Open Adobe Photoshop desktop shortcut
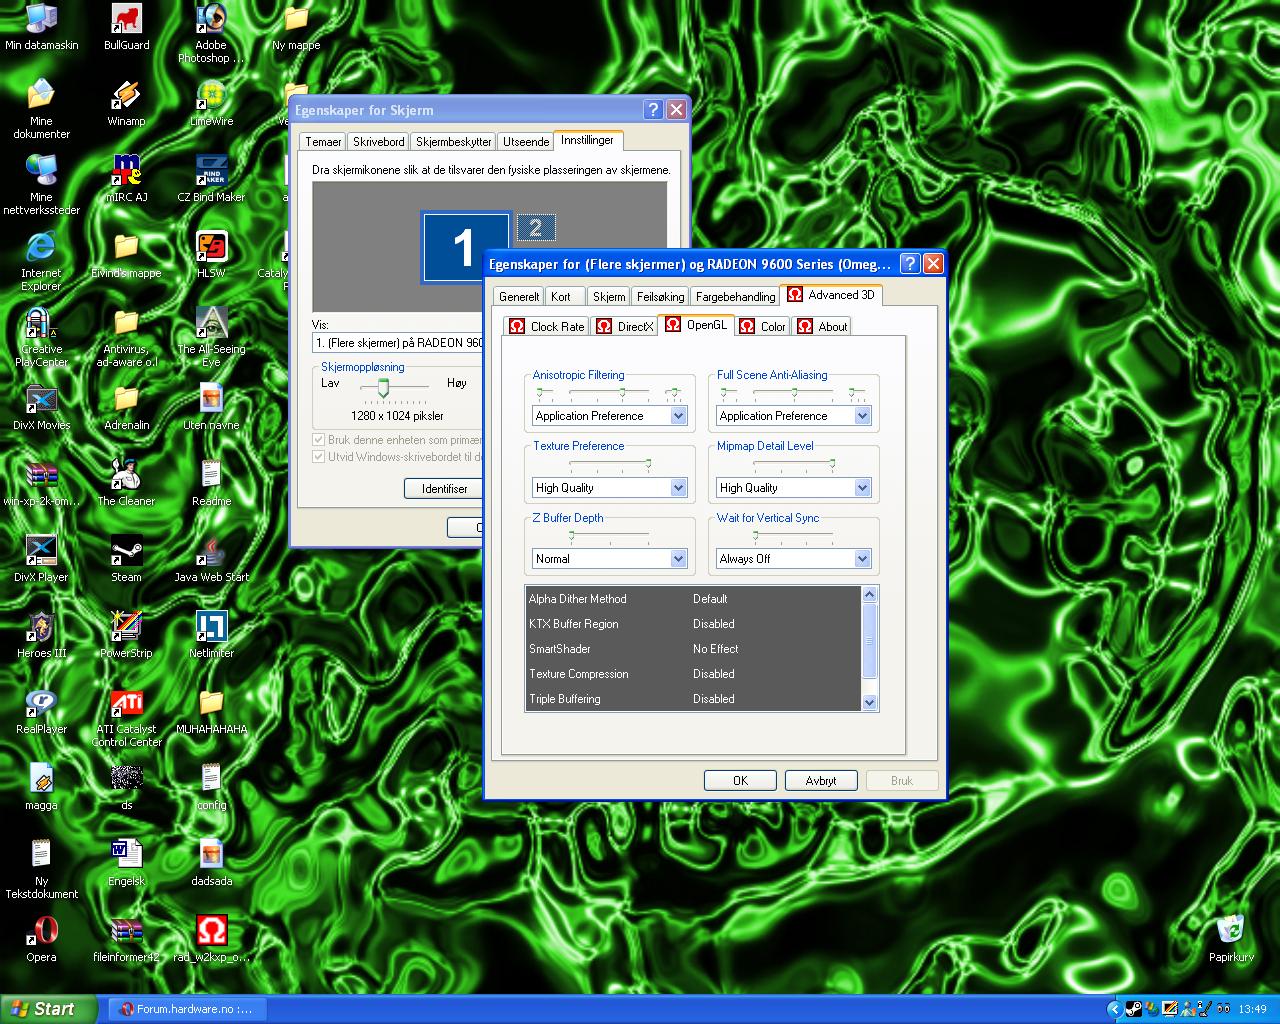 pyautogui.click(x=211, y=33)
